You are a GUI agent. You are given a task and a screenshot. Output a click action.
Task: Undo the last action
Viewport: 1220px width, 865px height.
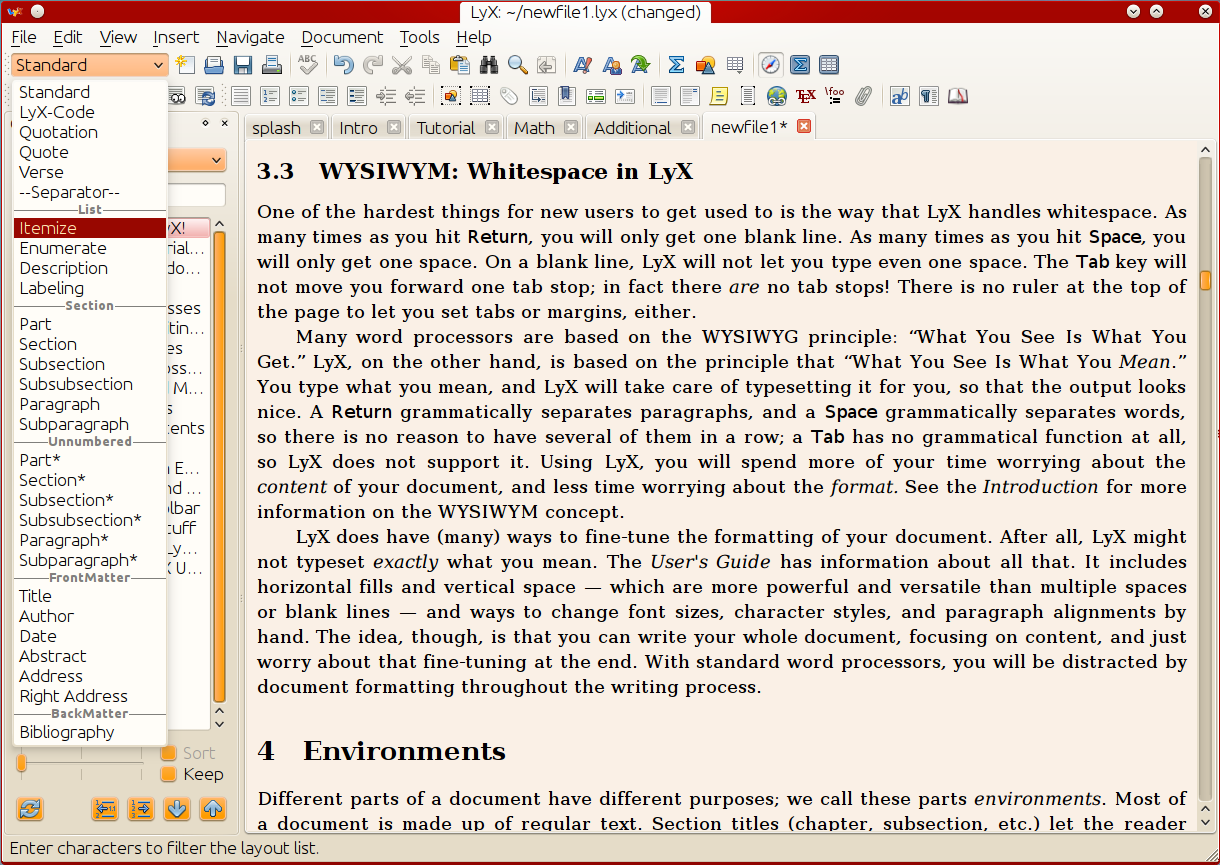[x=344, y=65]
